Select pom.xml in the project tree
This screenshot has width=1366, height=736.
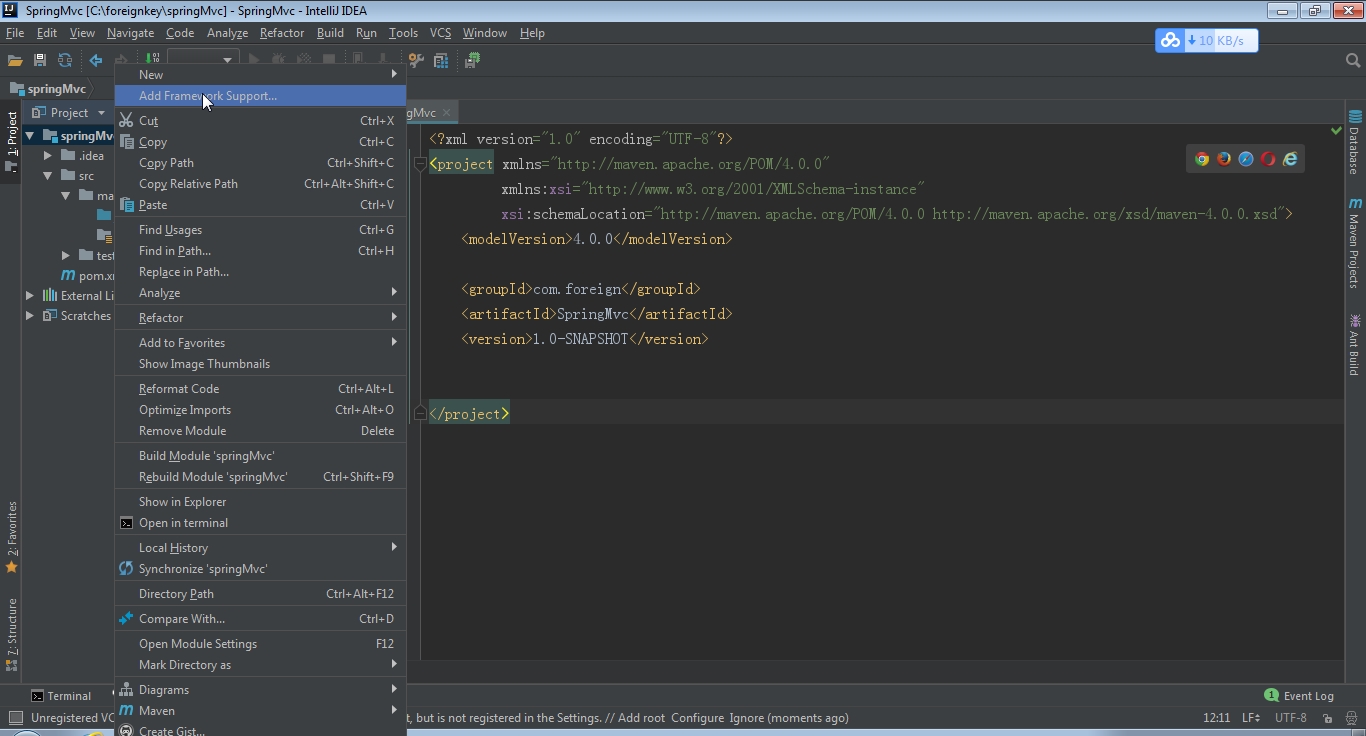88,276
